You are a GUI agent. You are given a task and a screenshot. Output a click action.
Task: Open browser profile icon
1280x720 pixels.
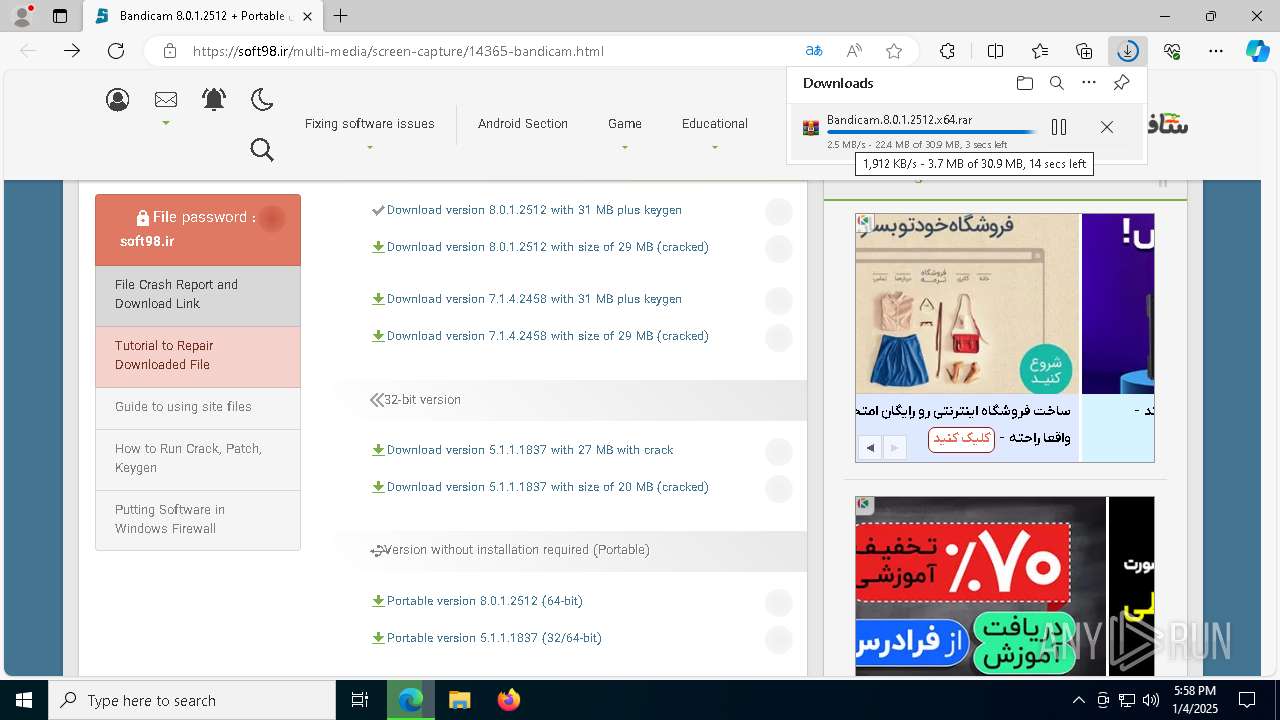pos(22,16)
